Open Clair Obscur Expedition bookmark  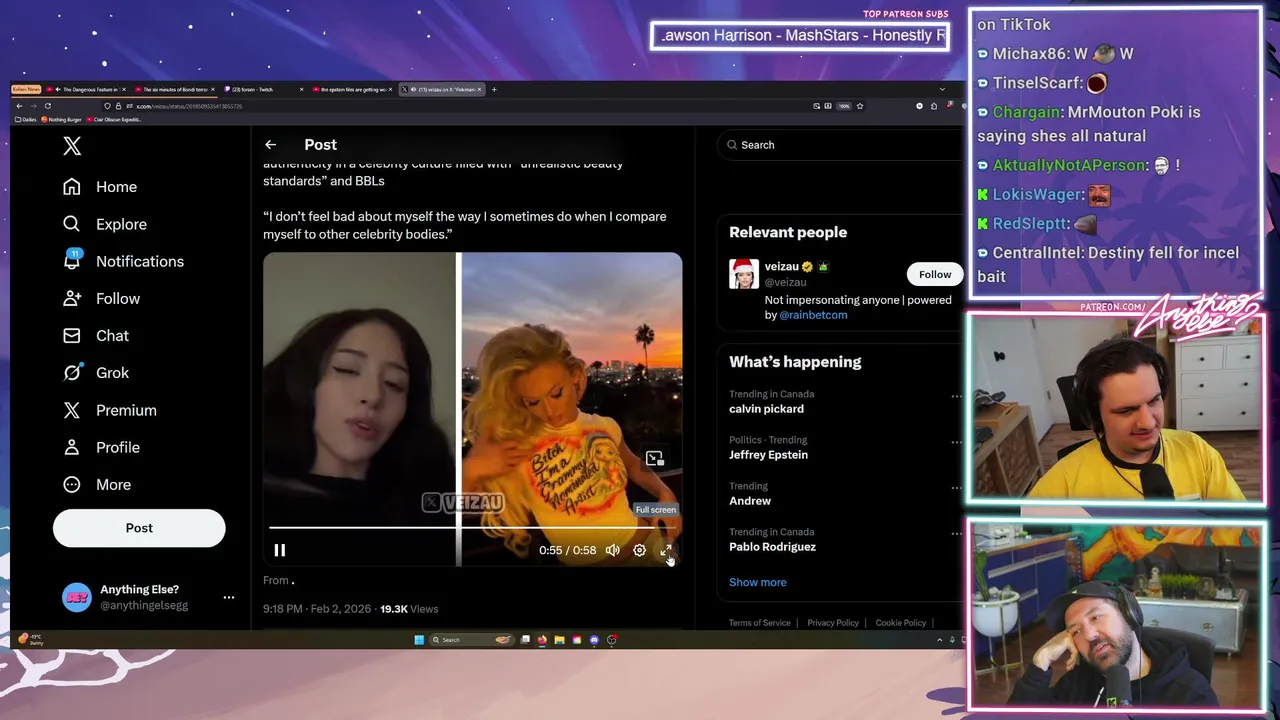(114, 119)
